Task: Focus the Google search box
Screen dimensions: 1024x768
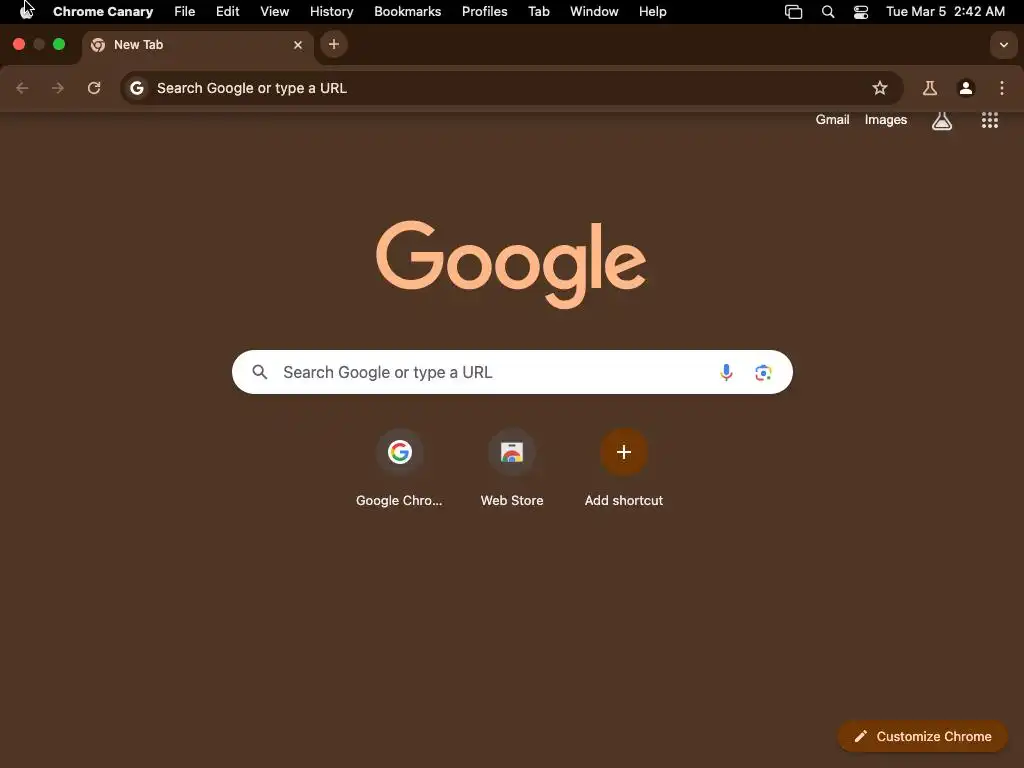Action: pos(512,372)
